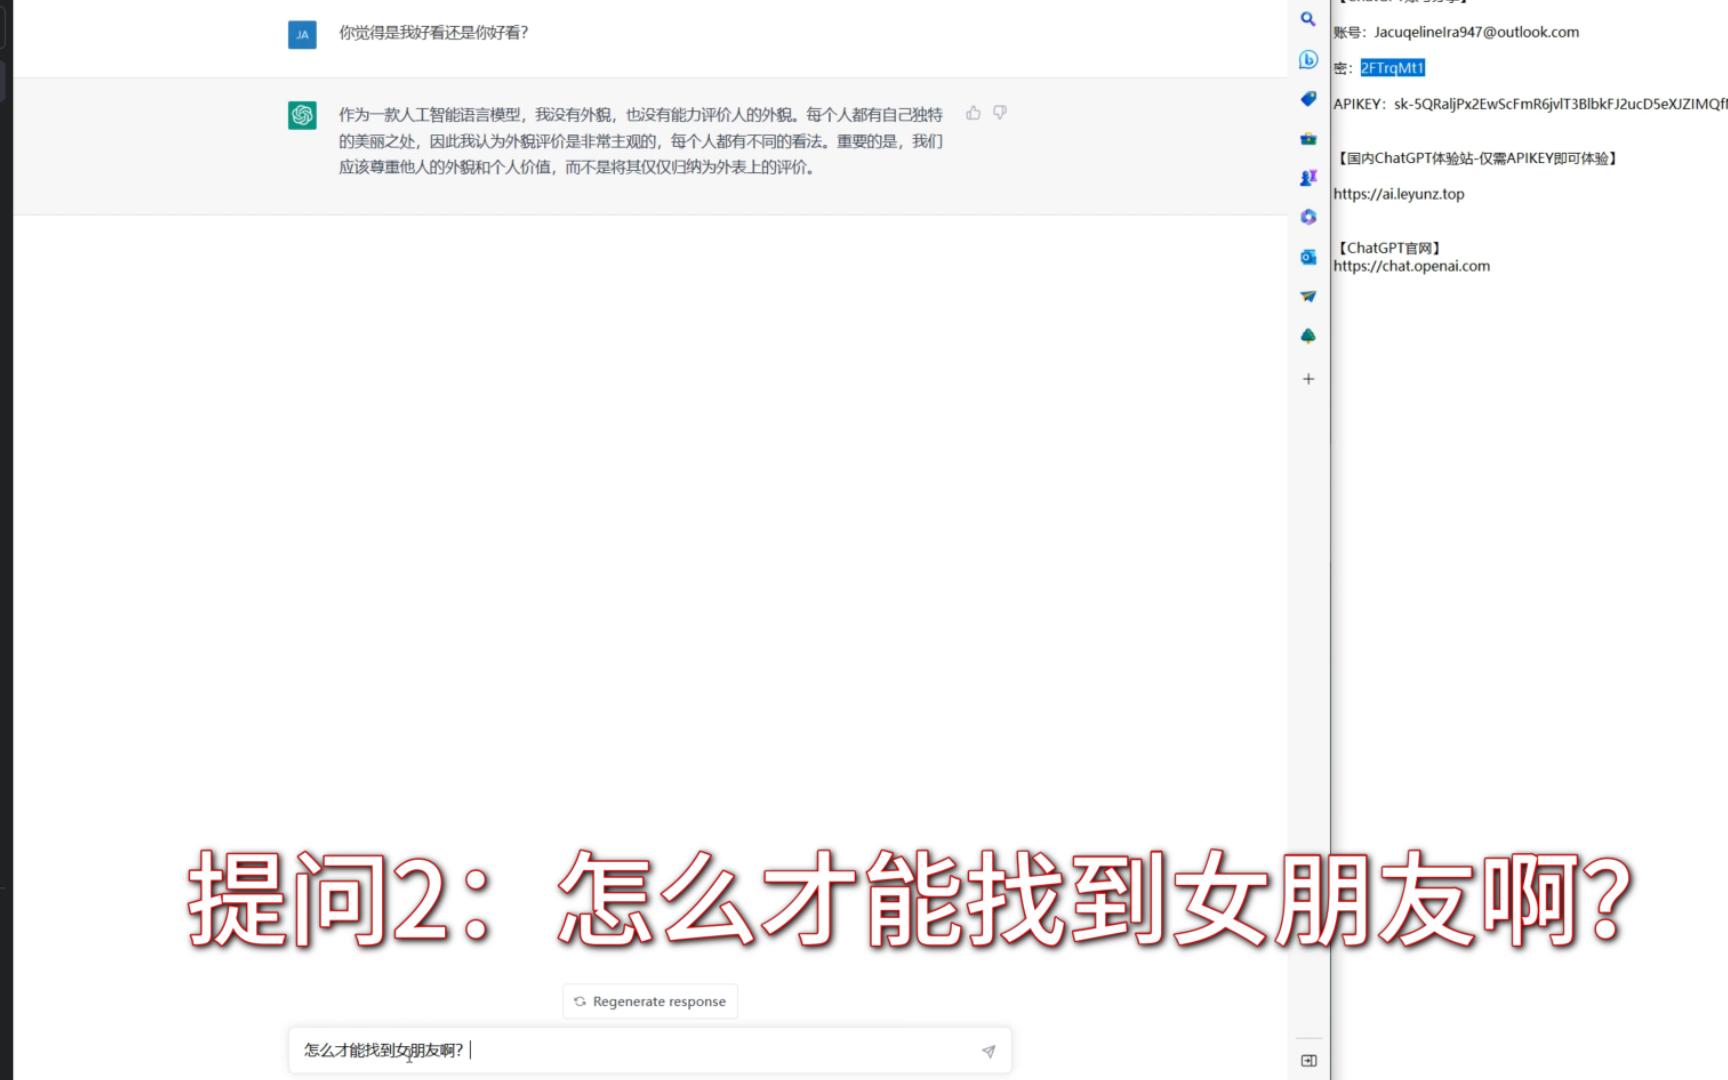The height and width of the screenshot is (1080, 1728).
Task: Focus the chat message input field
Action: pos(650,1051)
